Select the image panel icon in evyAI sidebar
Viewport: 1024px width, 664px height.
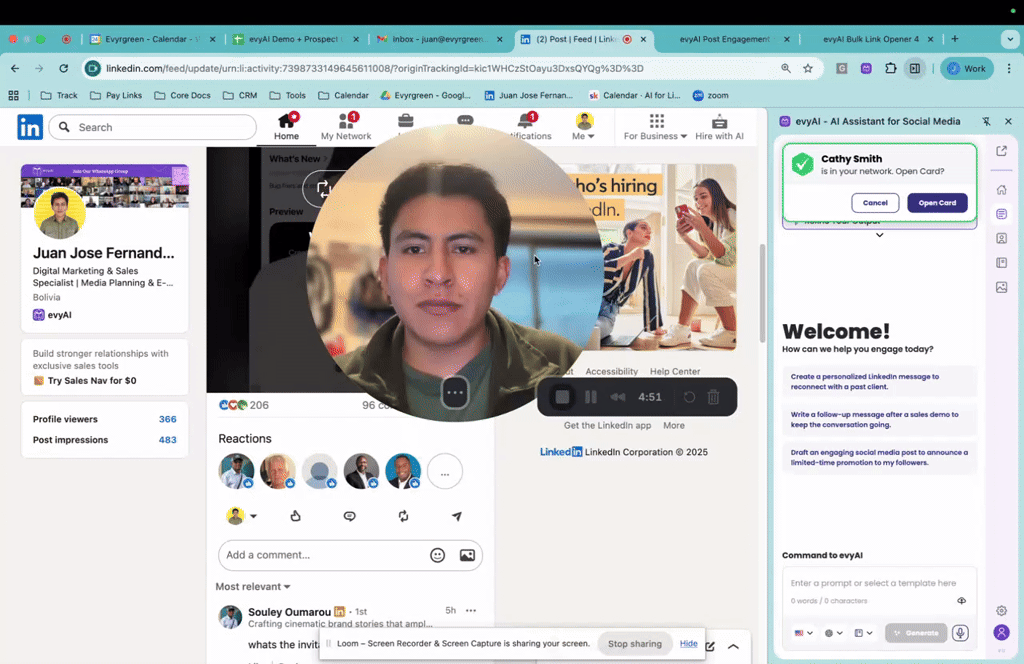coord(1002,287)
